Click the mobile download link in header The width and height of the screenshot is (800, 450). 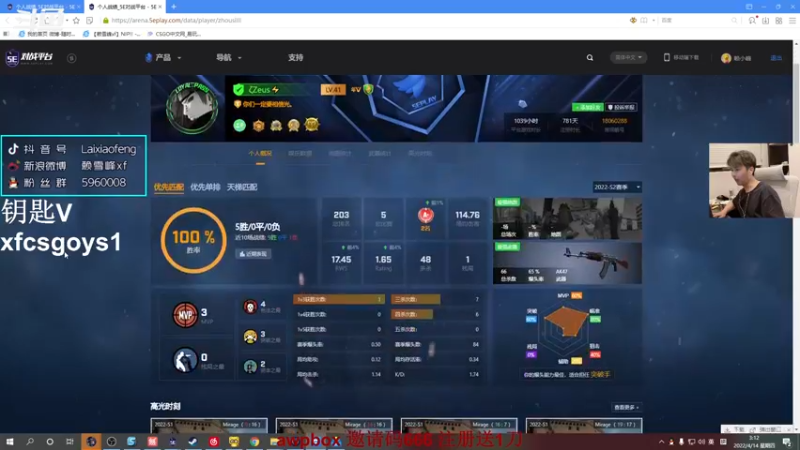tap(681, 58)
